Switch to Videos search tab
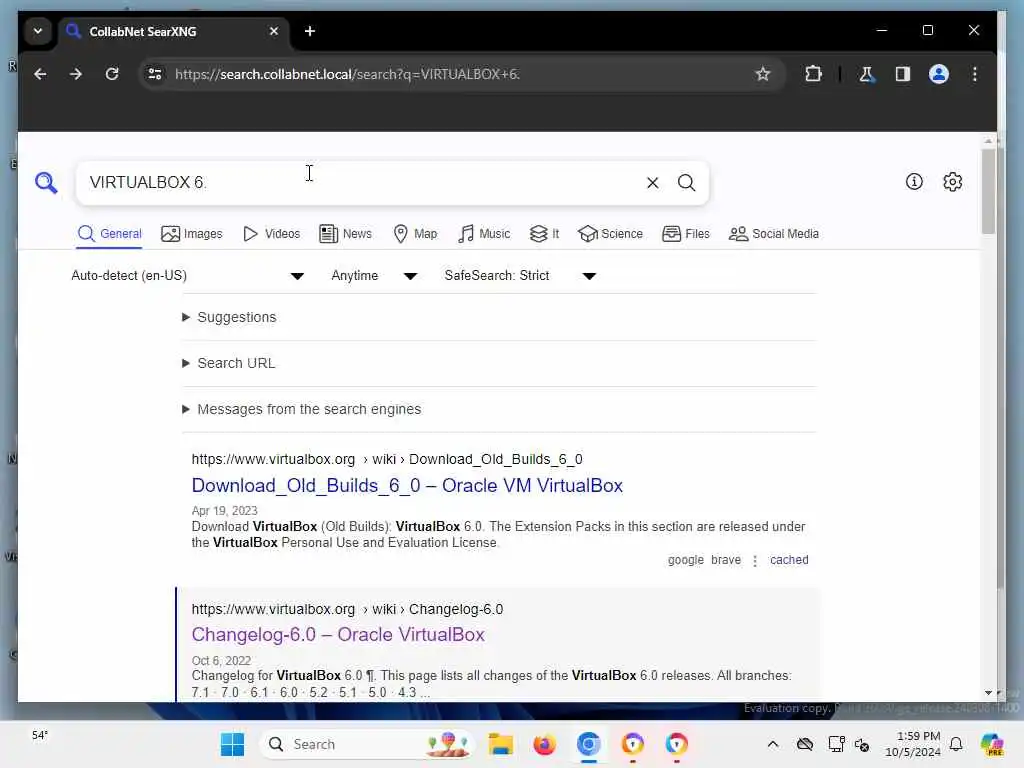Viewport: 1024px width, 768px height. pyautogui.click(x=271, y=234)
